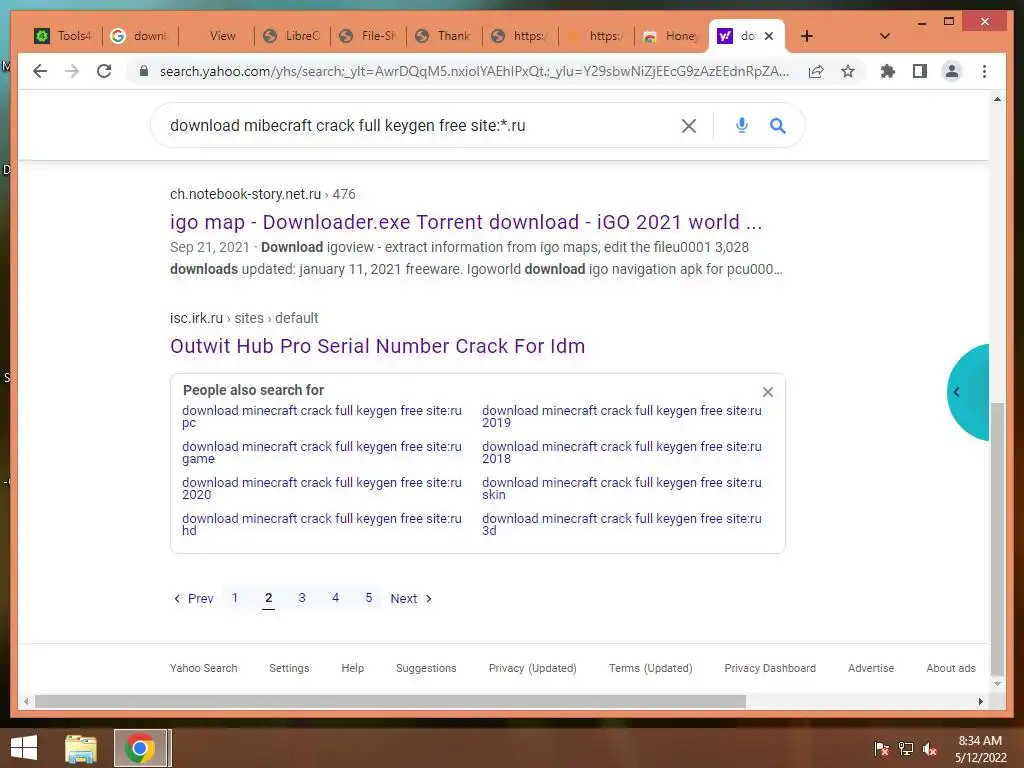Click the lock icon in address bar

pyautogui.click(x=144, y=71)
